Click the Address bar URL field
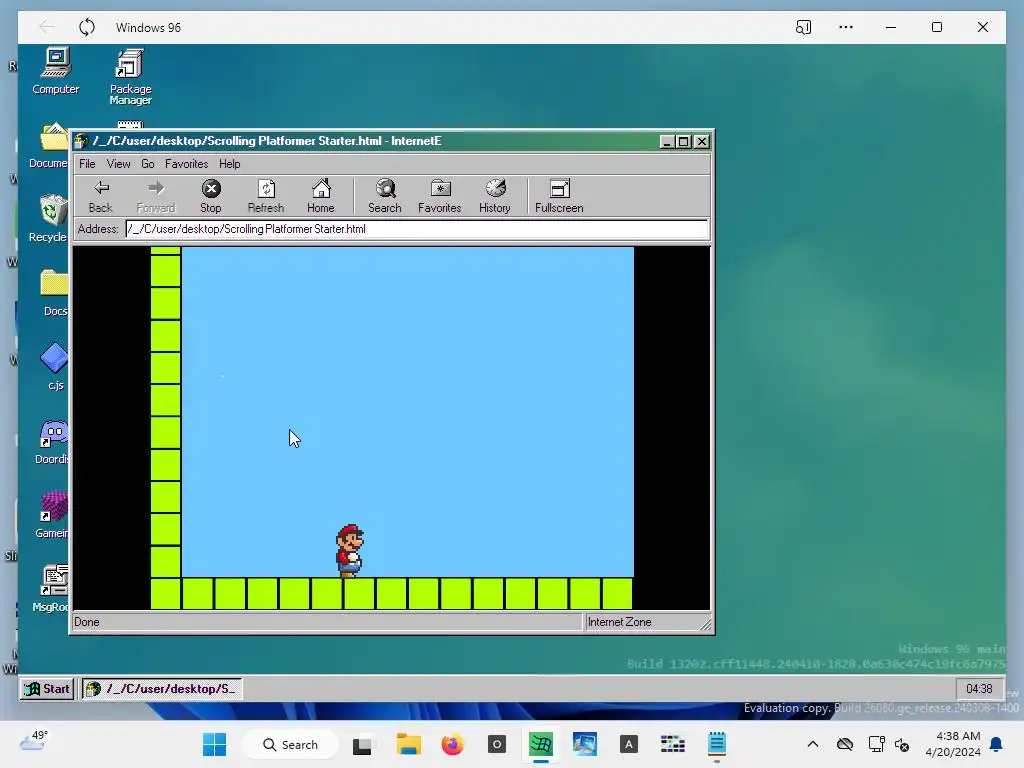Image resolution: width=1024 pixels, height=768 pixels. tap(417, 229)
